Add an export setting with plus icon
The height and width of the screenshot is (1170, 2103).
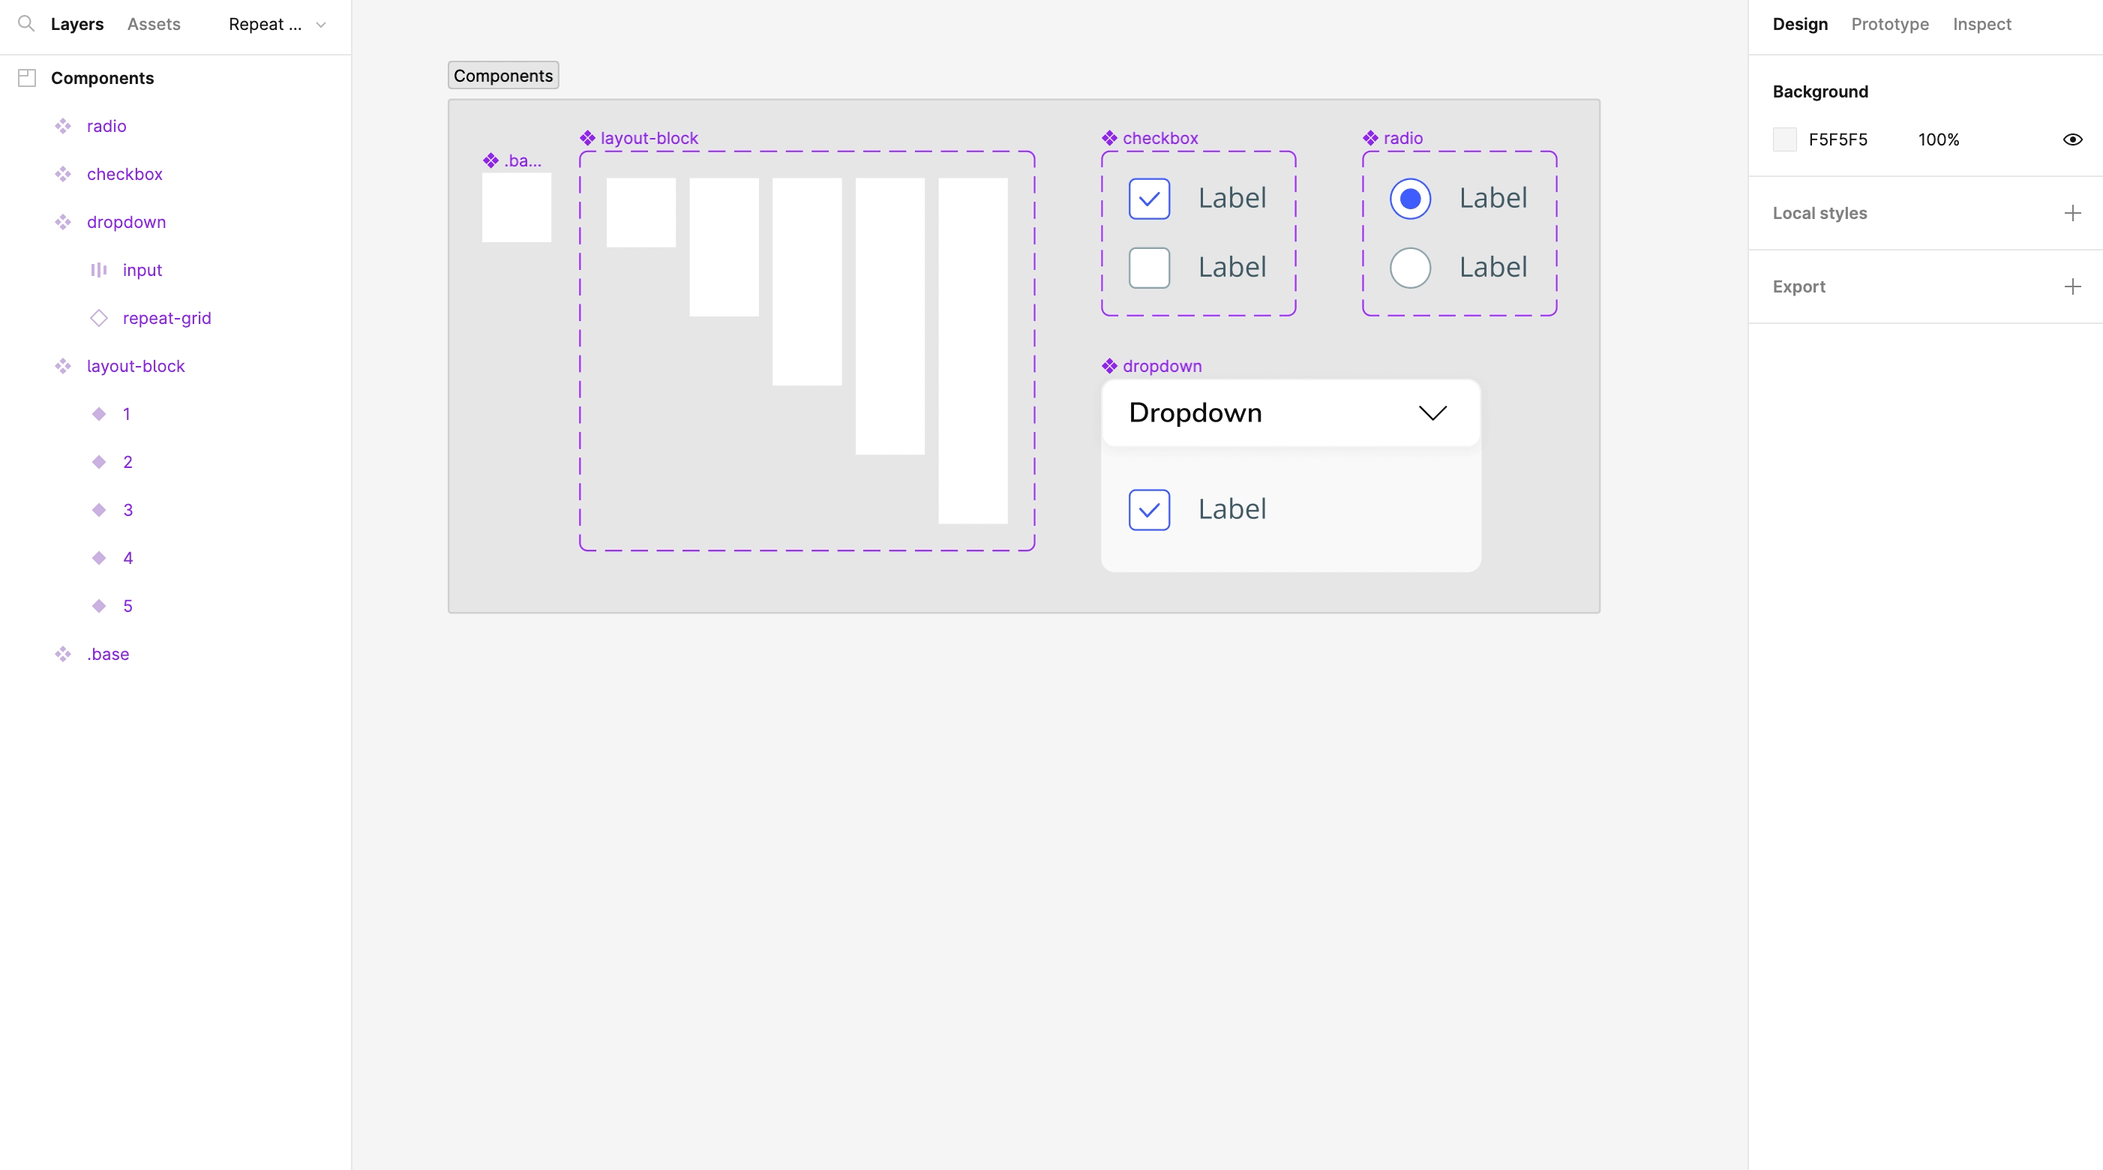tap(2072, 287)
